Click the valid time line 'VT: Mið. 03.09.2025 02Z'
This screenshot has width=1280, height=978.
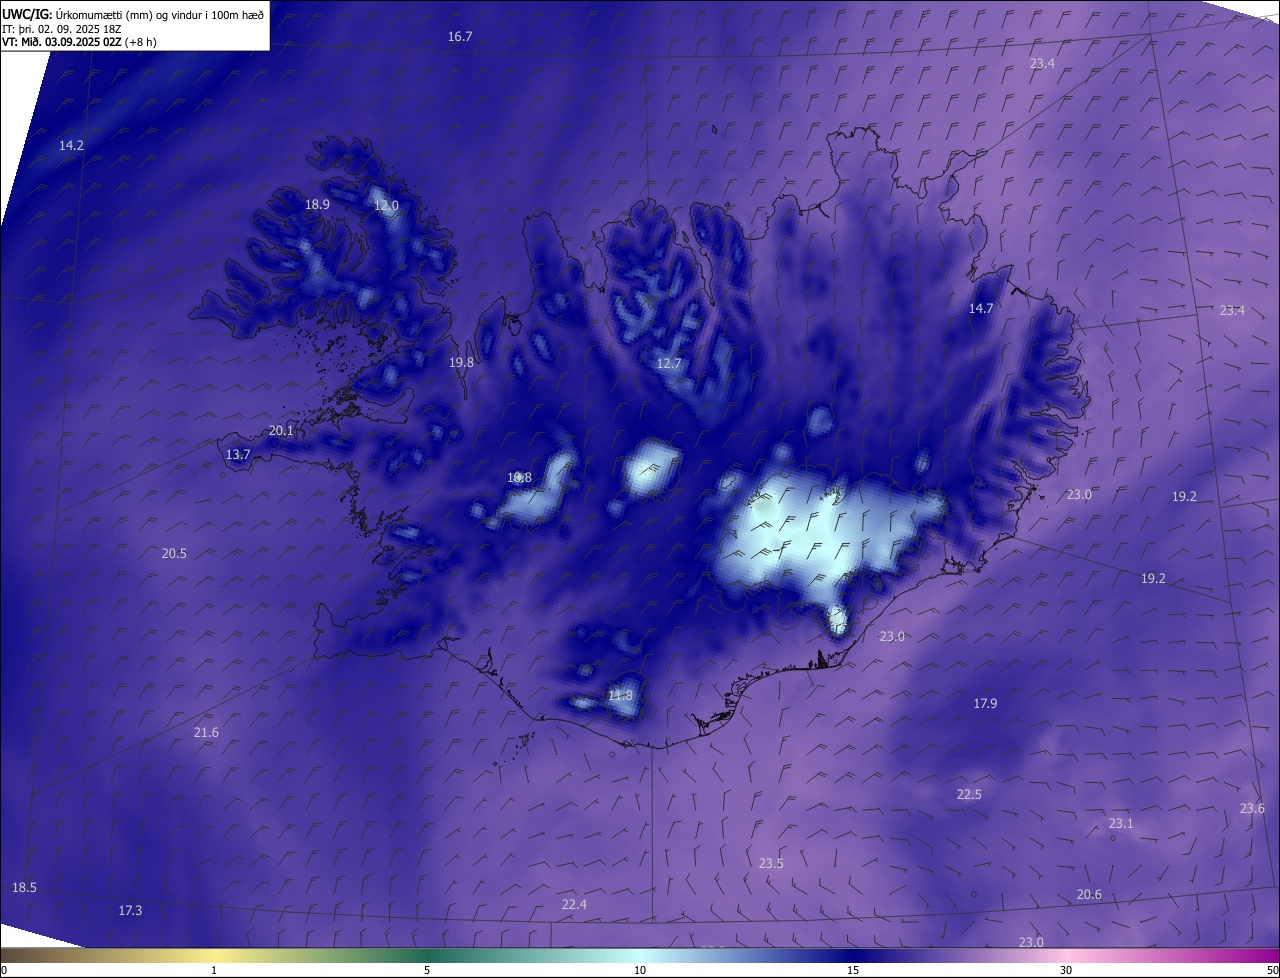point(63,42)
